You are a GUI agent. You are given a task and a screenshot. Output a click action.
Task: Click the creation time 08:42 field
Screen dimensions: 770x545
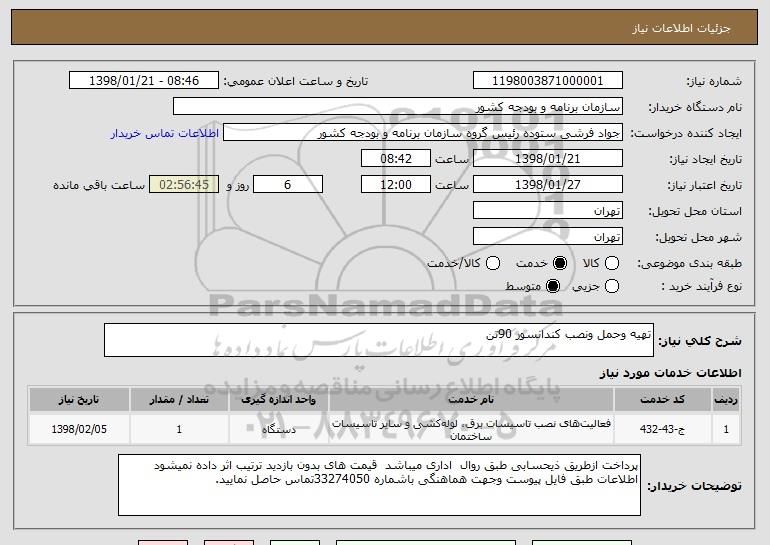[396, 159]
